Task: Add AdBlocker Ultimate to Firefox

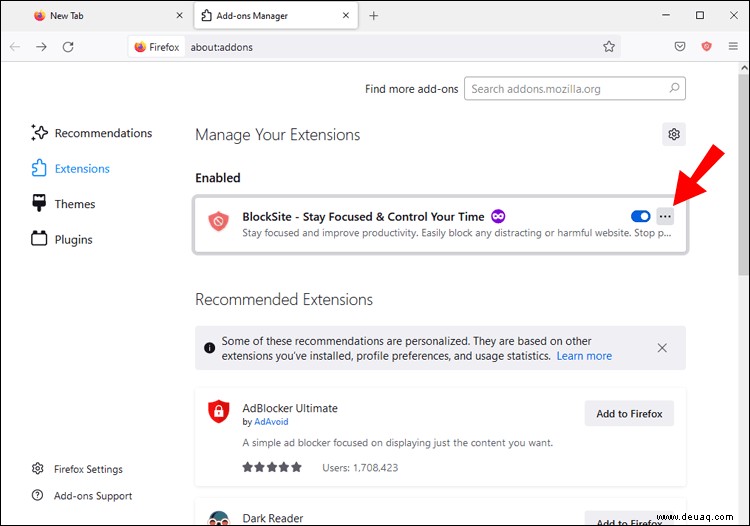Action: [629, 414]
